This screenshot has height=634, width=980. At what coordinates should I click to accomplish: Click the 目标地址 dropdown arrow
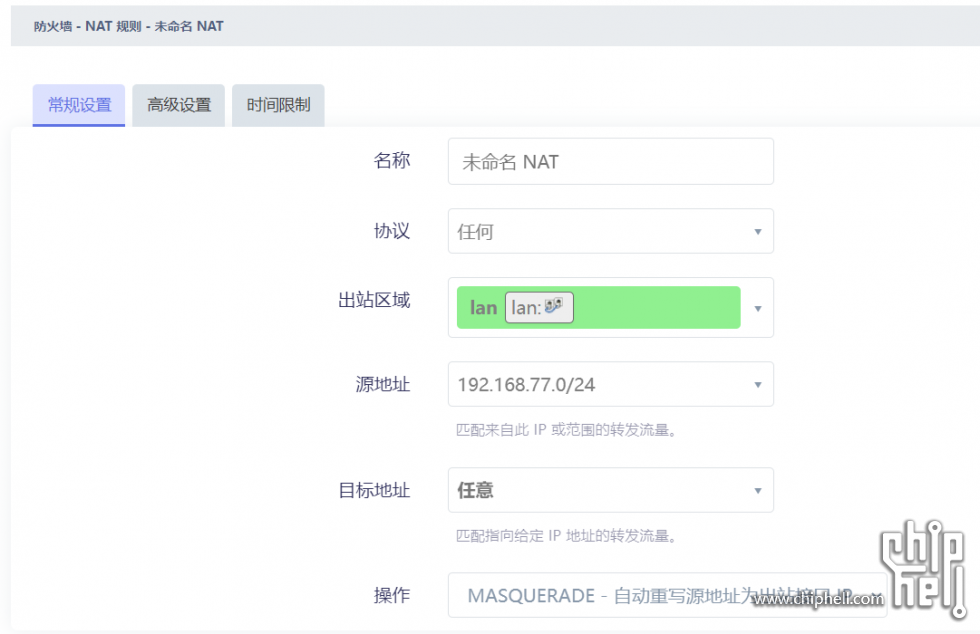point(758,491)
